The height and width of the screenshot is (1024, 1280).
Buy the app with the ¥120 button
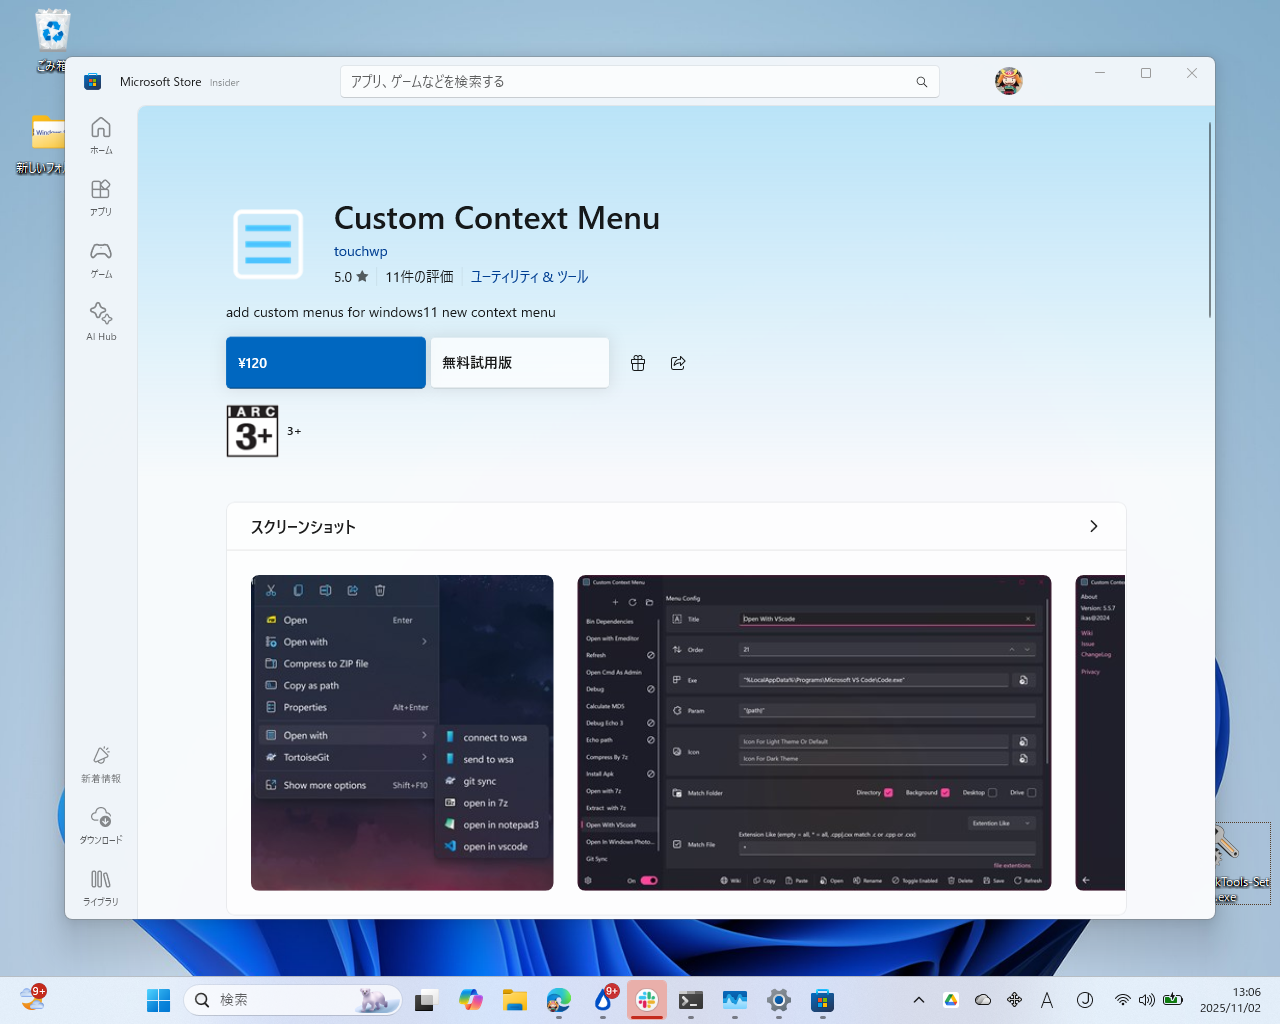tap(326, 363)
